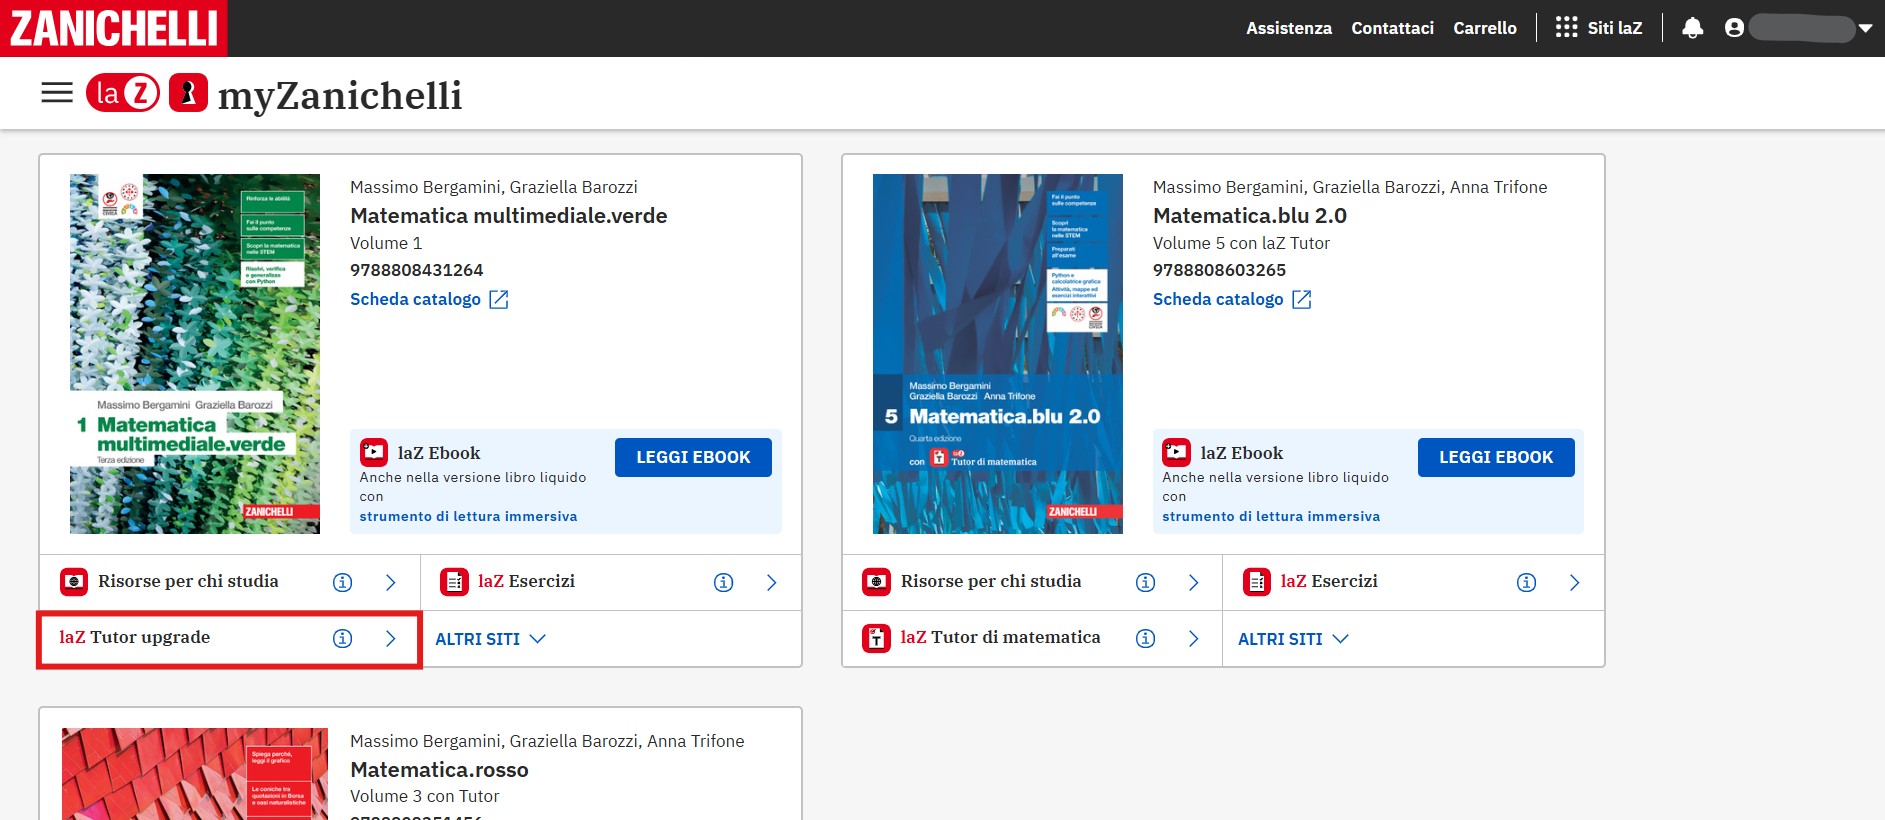Show info for Risorse per chi studia in multimediale.verde
This screenshot has width=1885, height=820.
[342, 582]
